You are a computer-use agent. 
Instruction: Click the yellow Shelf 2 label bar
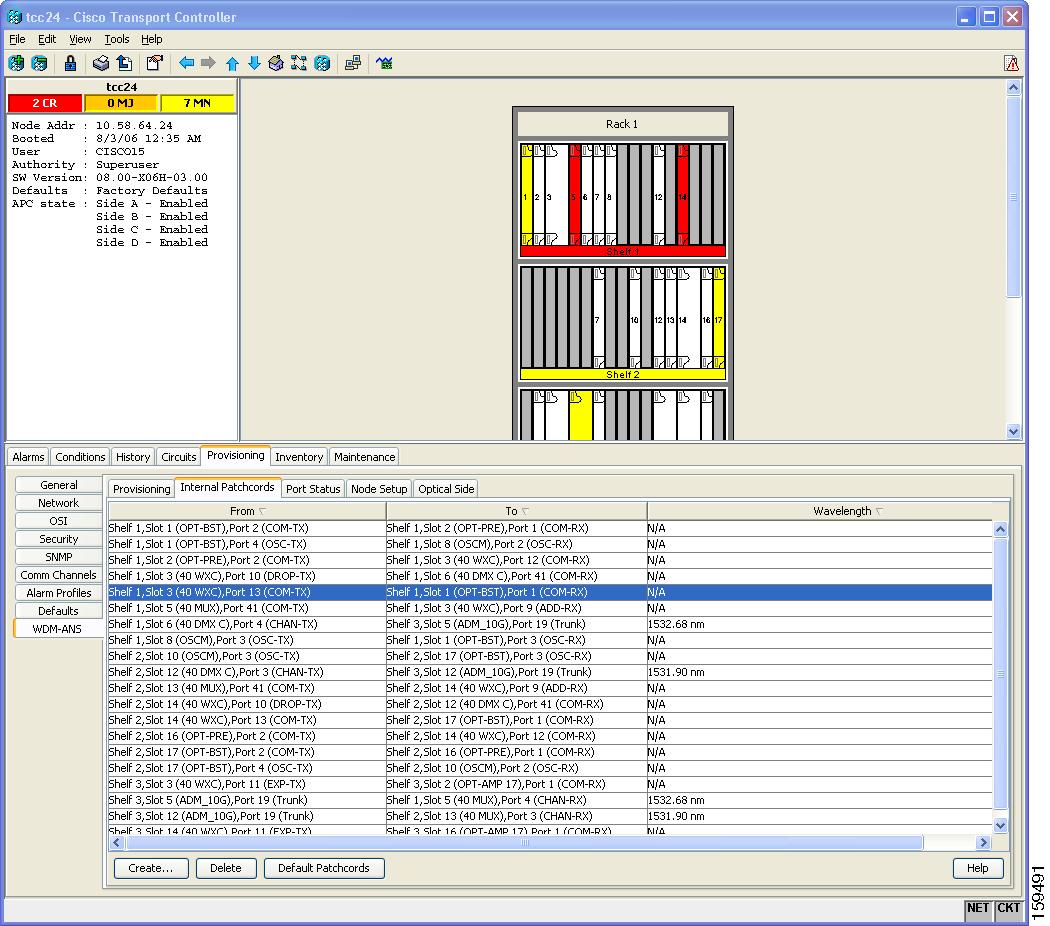pyautogui.click(x=623, y=374)
